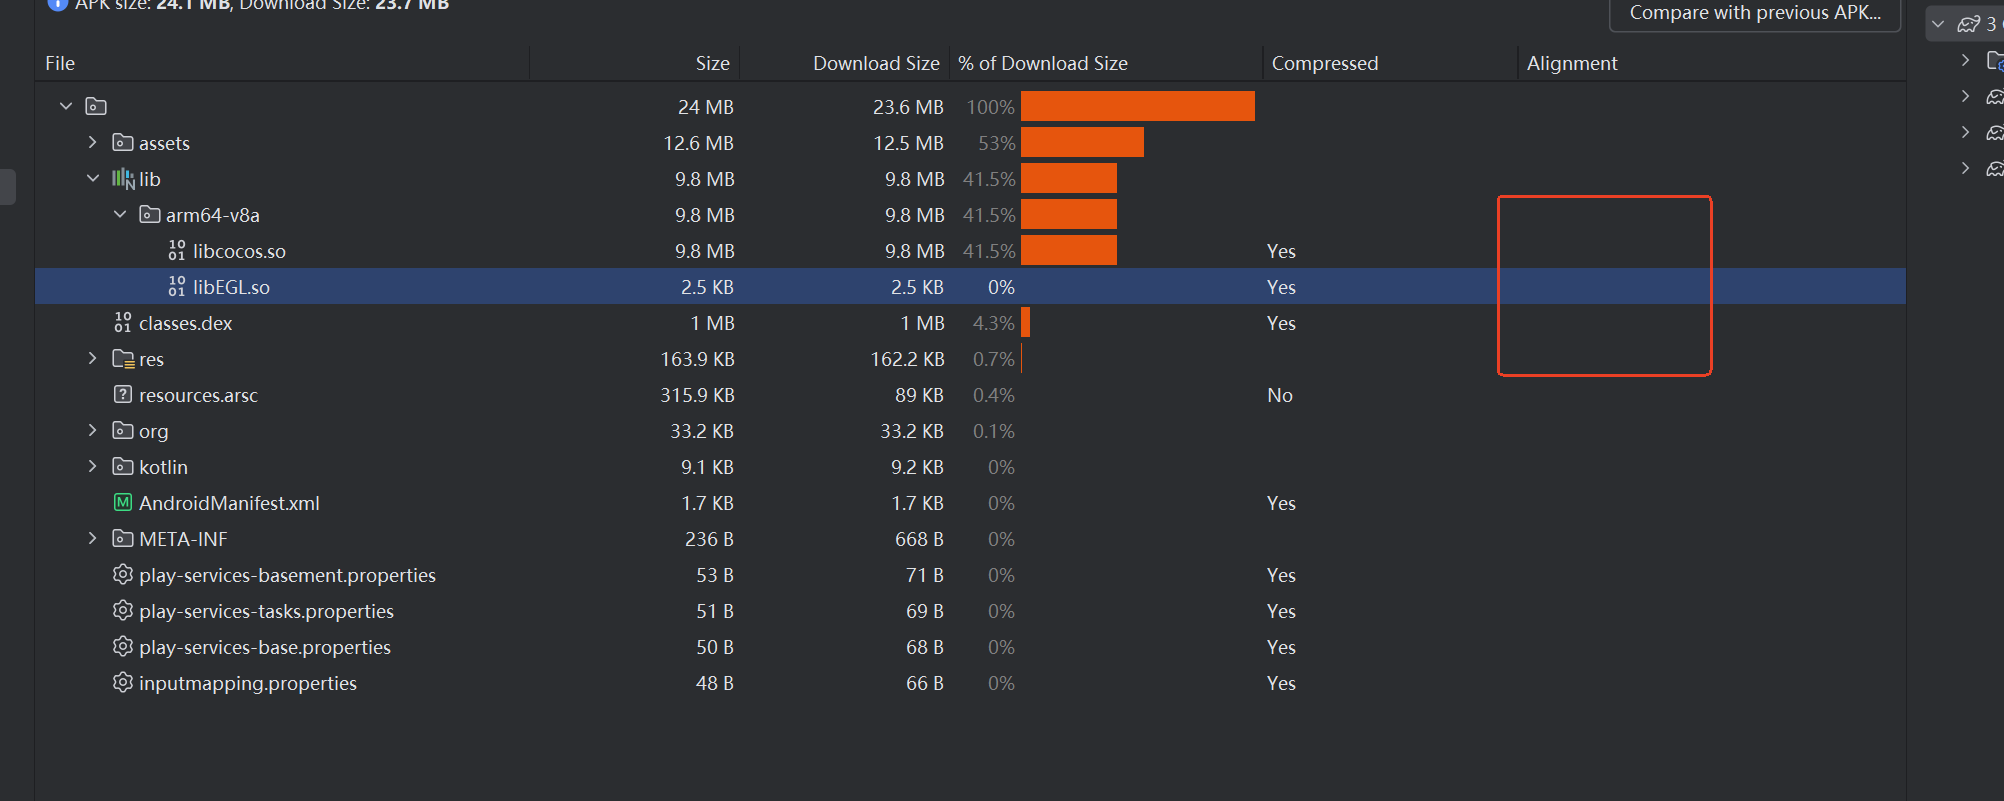Viewport: 2004px width, 801px height.
Task: Click the assets folder icon
Action: pos(122,143)
